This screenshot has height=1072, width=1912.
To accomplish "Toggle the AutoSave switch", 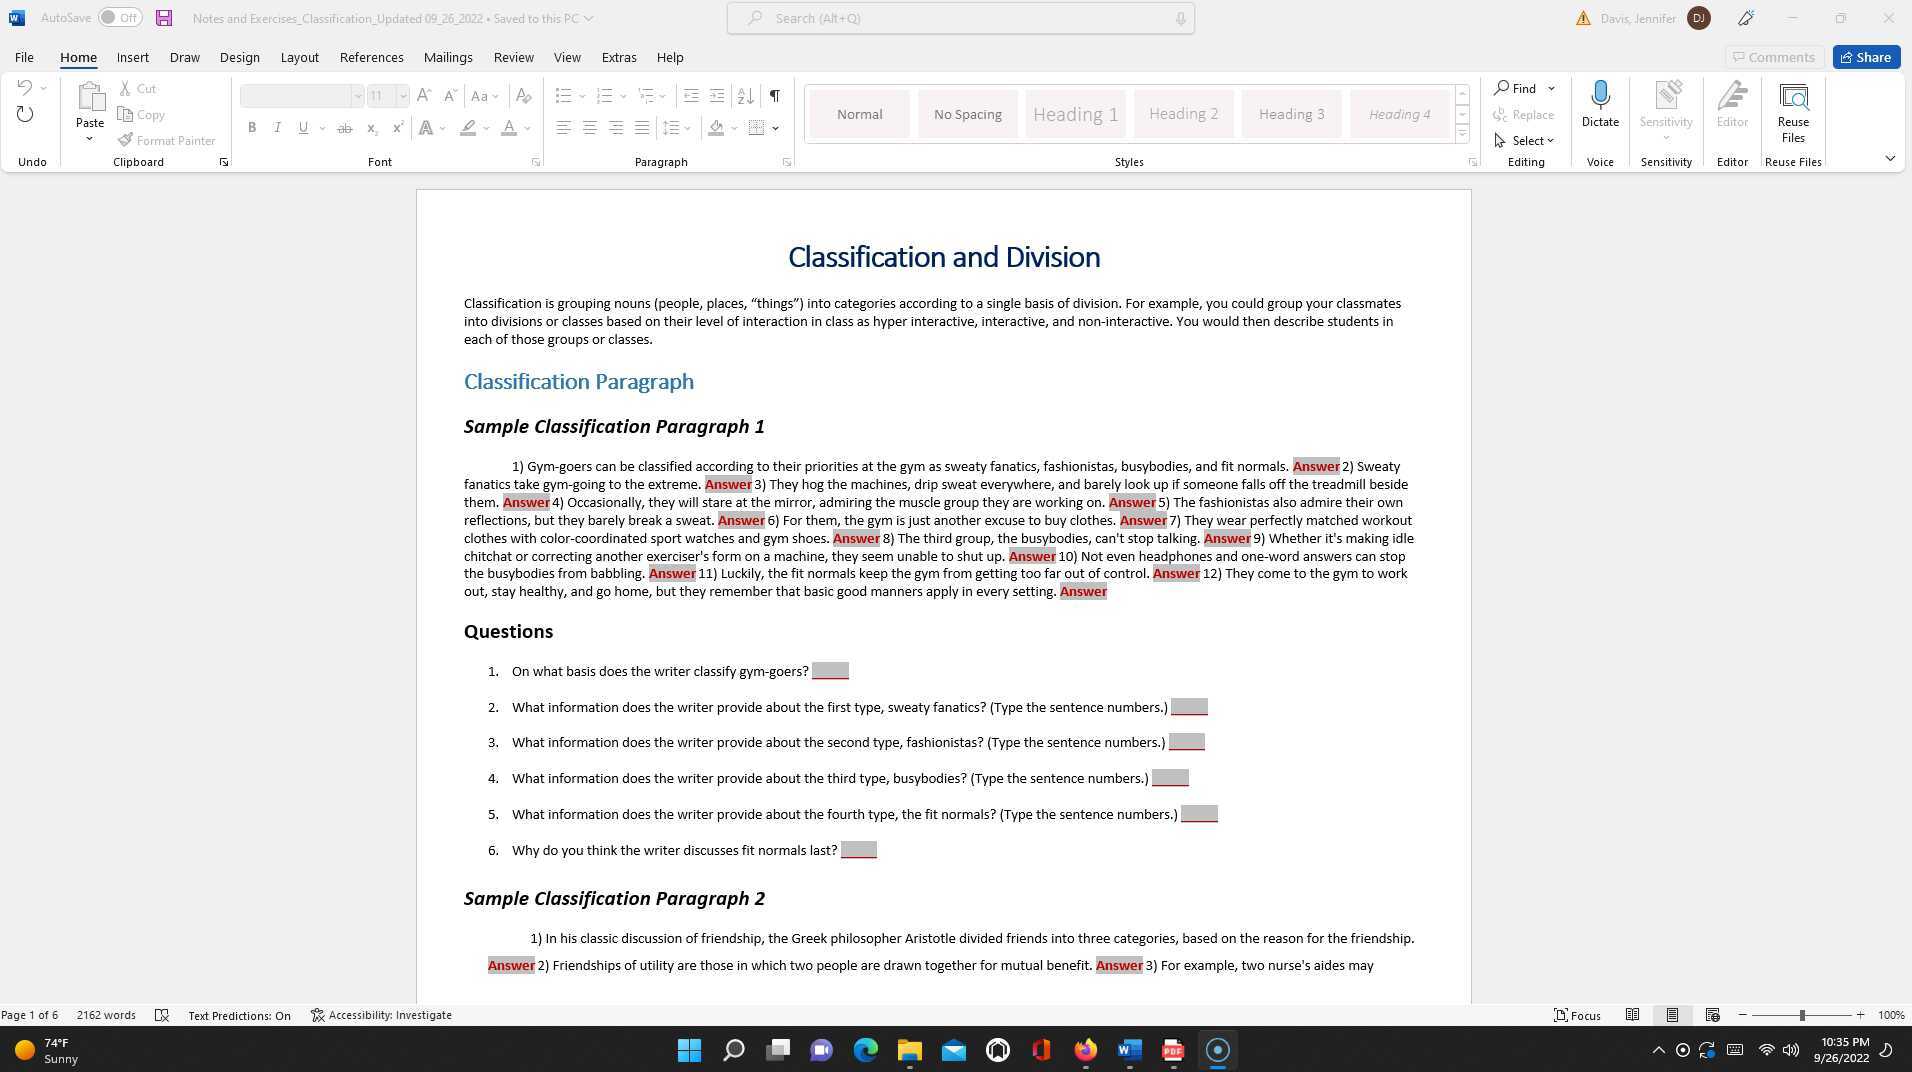I will point(119,17).
